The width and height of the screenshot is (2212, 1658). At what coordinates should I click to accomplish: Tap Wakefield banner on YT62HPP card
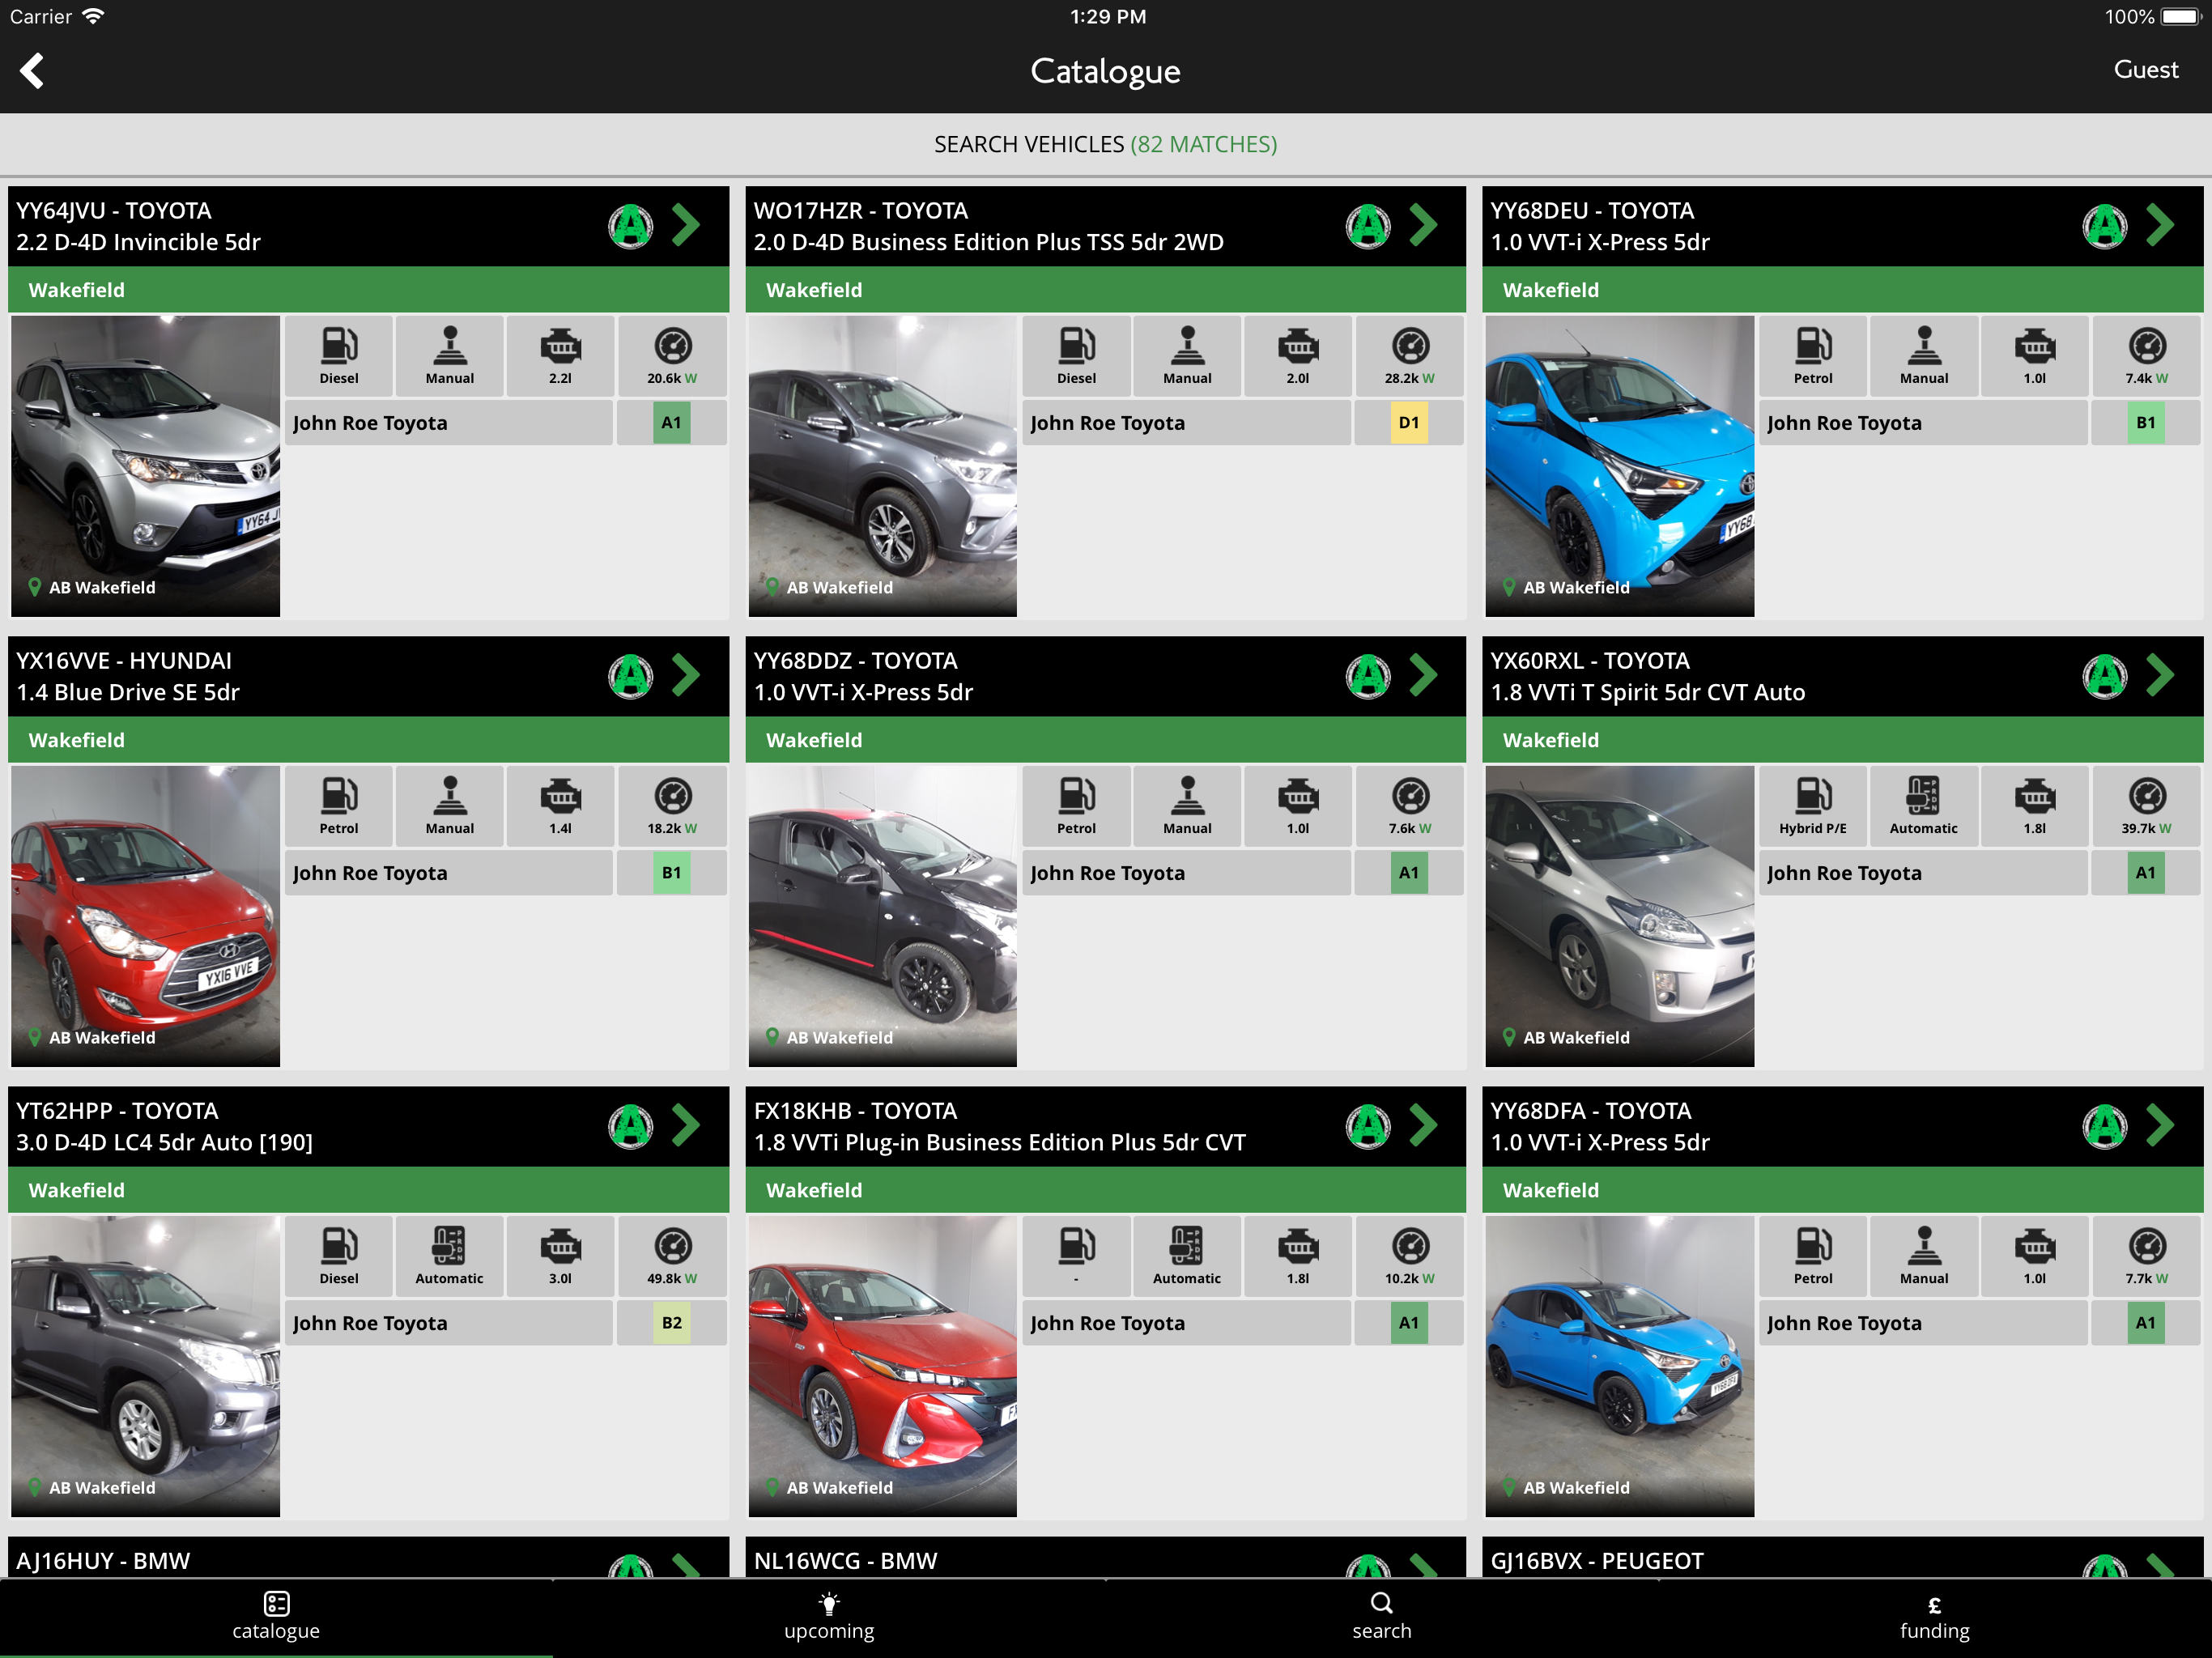369,1190
